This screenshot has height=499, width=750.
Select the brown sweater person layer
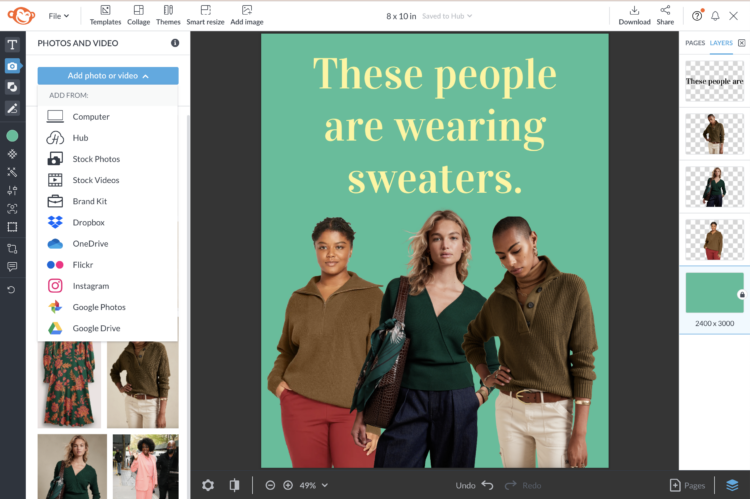[715, 240]
